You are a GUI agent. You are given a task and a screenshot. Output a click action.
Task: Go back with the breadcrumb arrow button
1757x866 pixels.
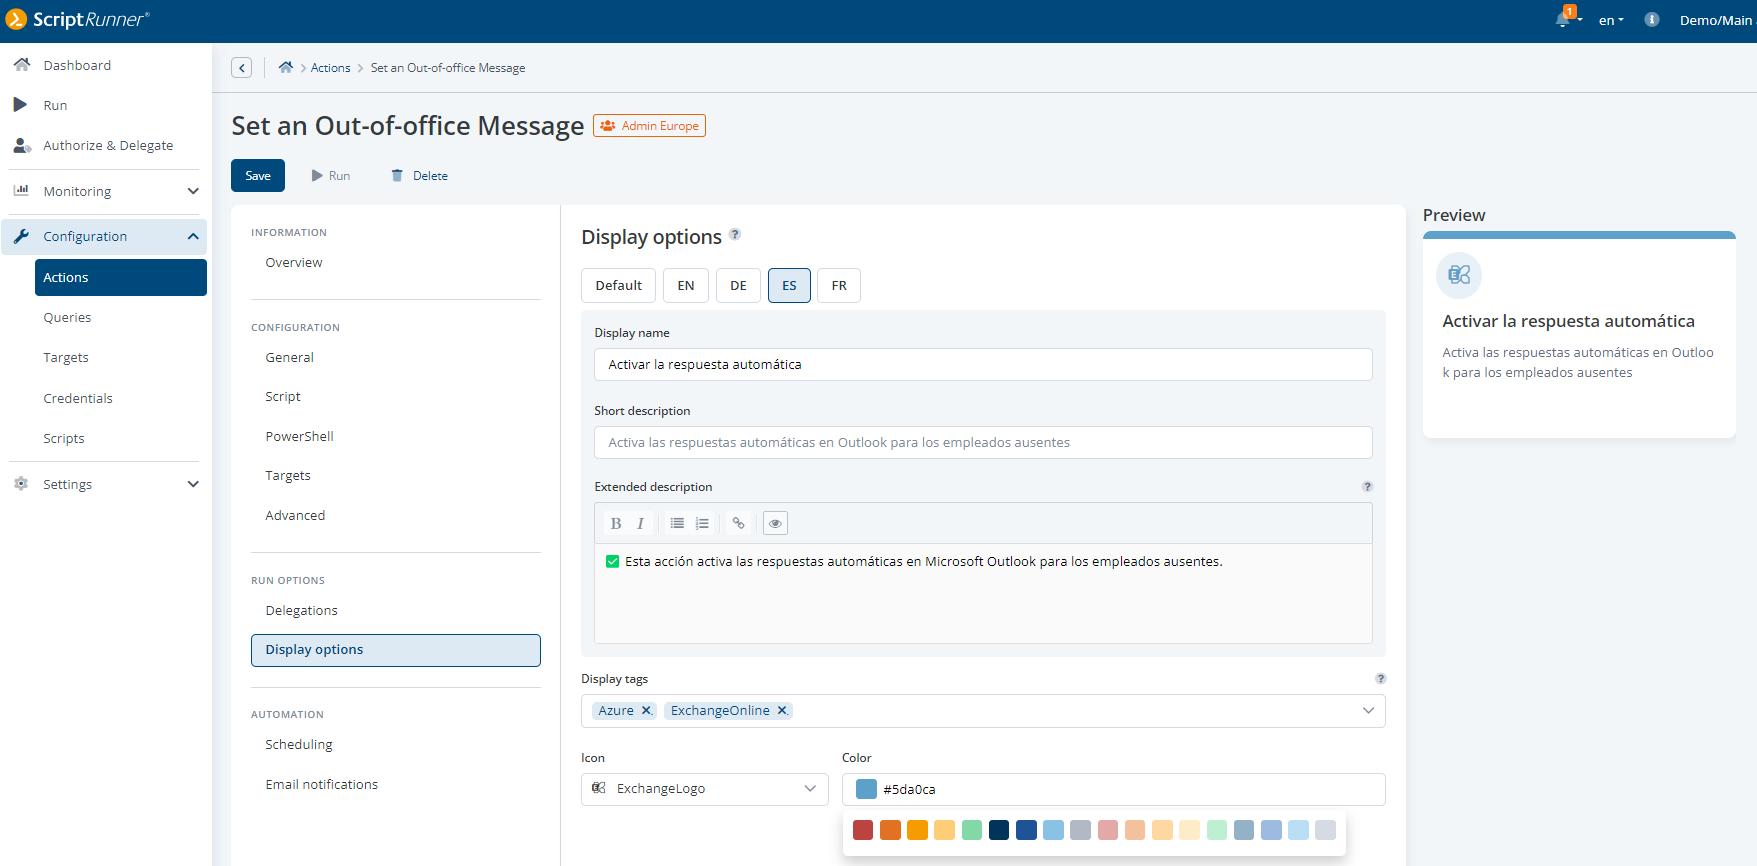coord(241,68)
